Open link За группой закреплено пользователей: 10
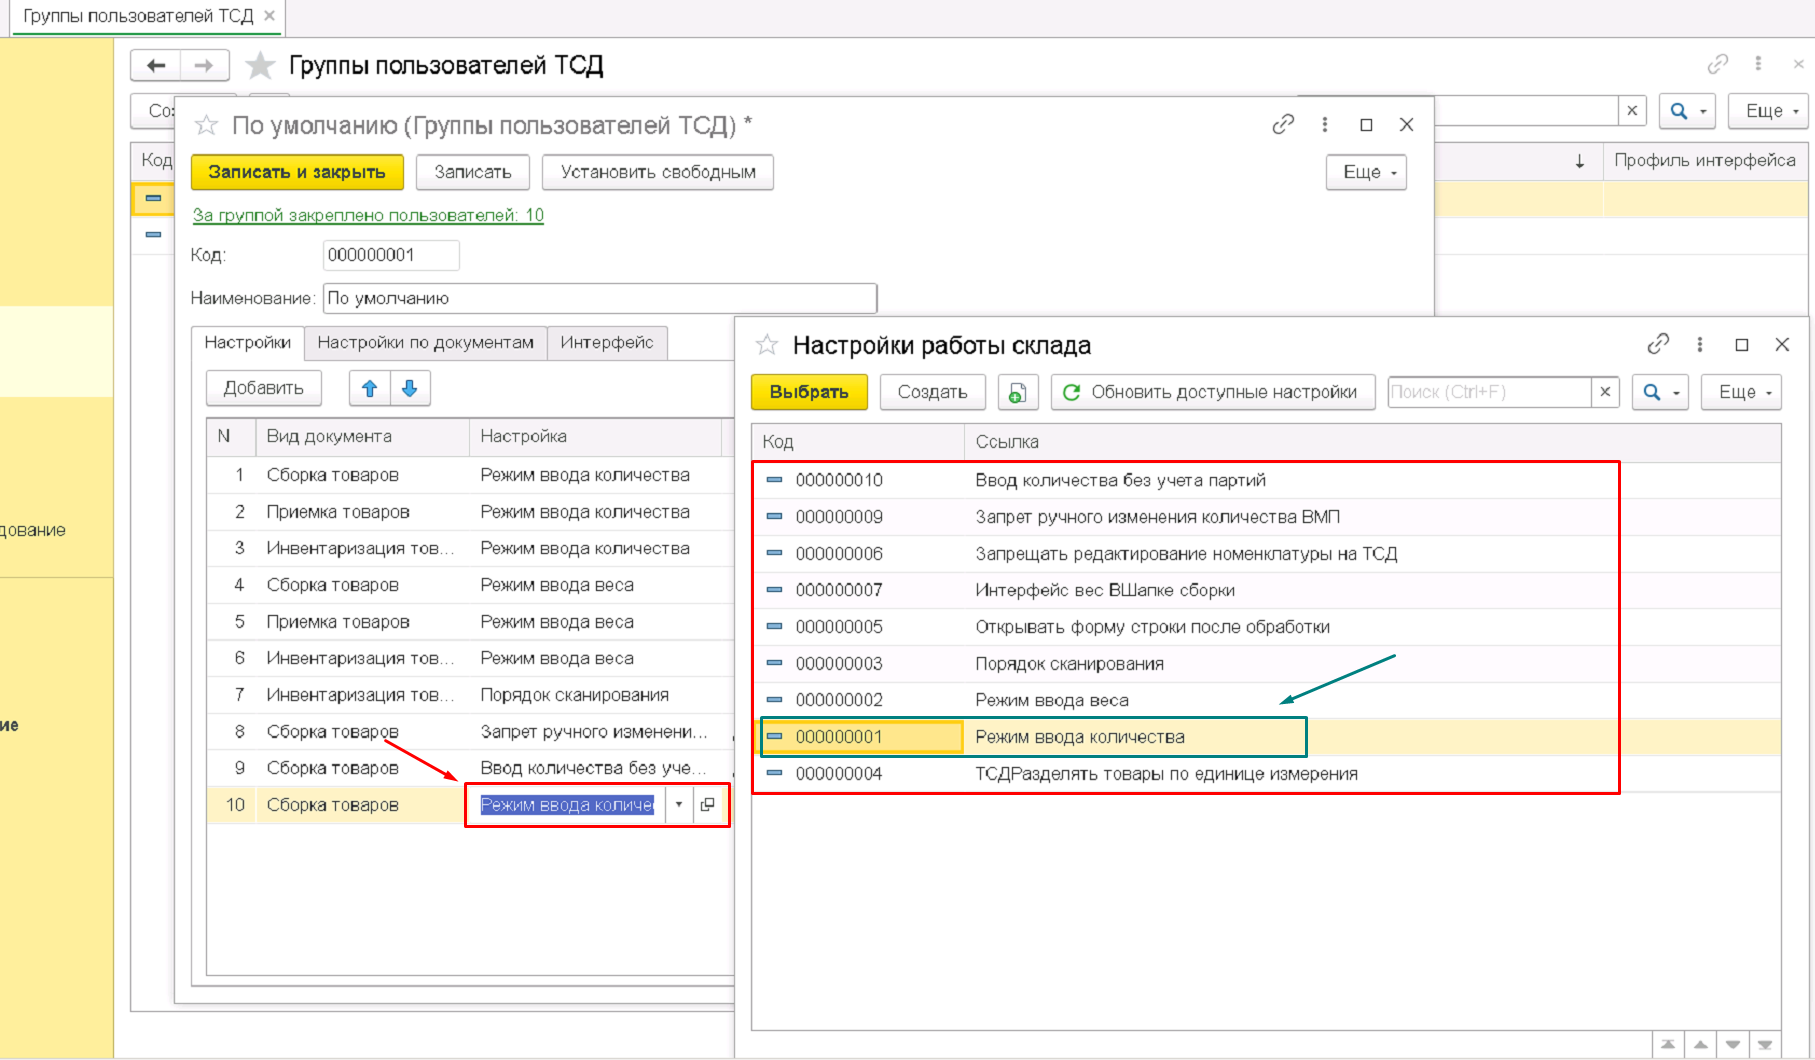The width and height of the screenshot is (1815, 1060). [x=368, y=215]
